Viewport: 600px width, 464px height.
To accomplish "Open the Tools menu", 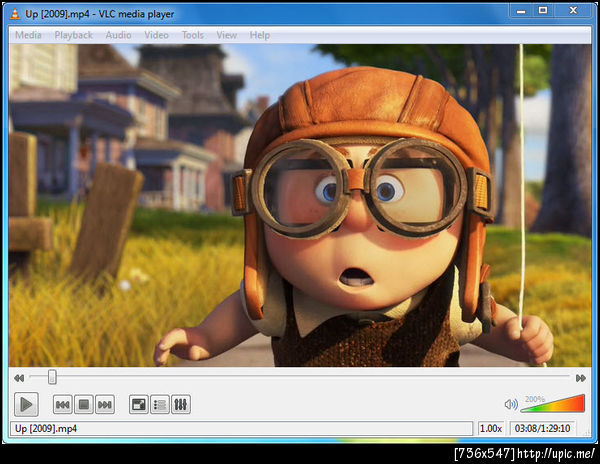I will point(192,35).
